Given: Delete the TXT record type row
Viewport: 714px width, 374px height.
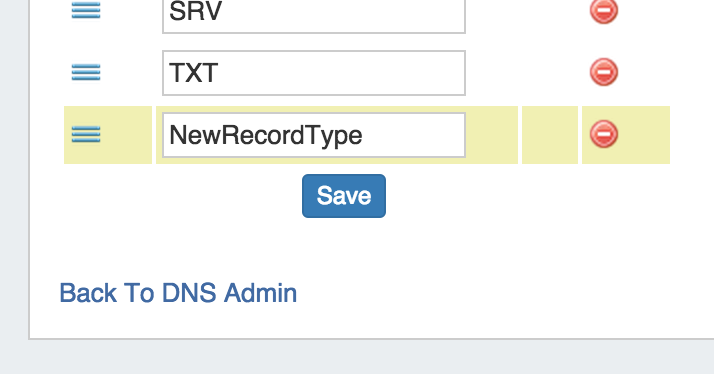Looking at the screenshot, I should pyautogui.click(x=604, y=72).
